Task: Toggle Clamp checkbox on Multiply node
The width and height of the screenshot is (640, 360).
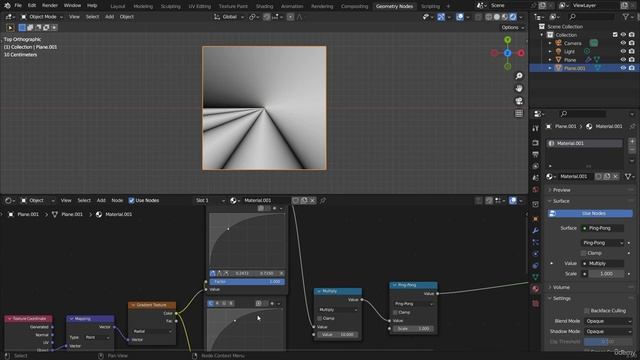Action: pyautogui.click(x=320, y=318)
